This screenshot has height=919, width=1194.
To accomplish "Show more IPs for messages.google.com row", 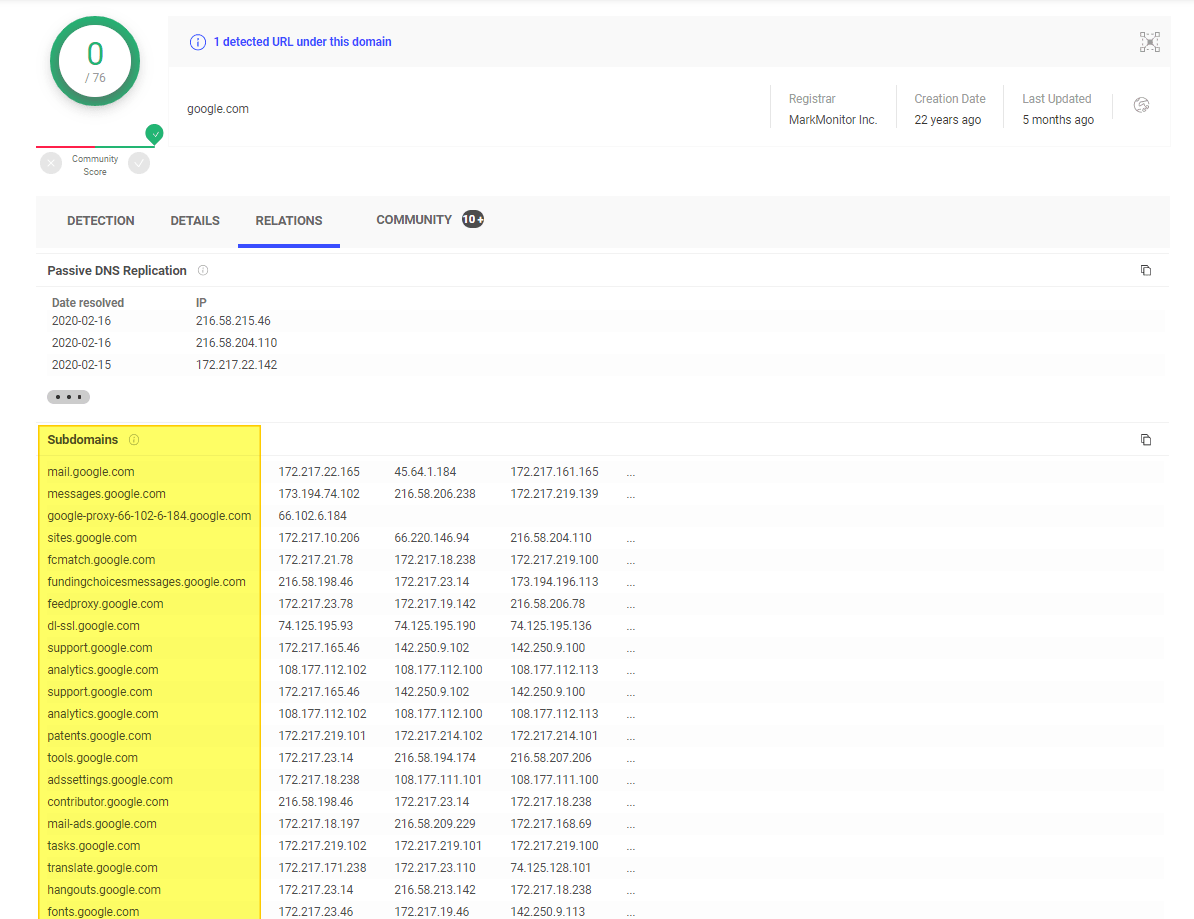I will [x=631, y=495].
